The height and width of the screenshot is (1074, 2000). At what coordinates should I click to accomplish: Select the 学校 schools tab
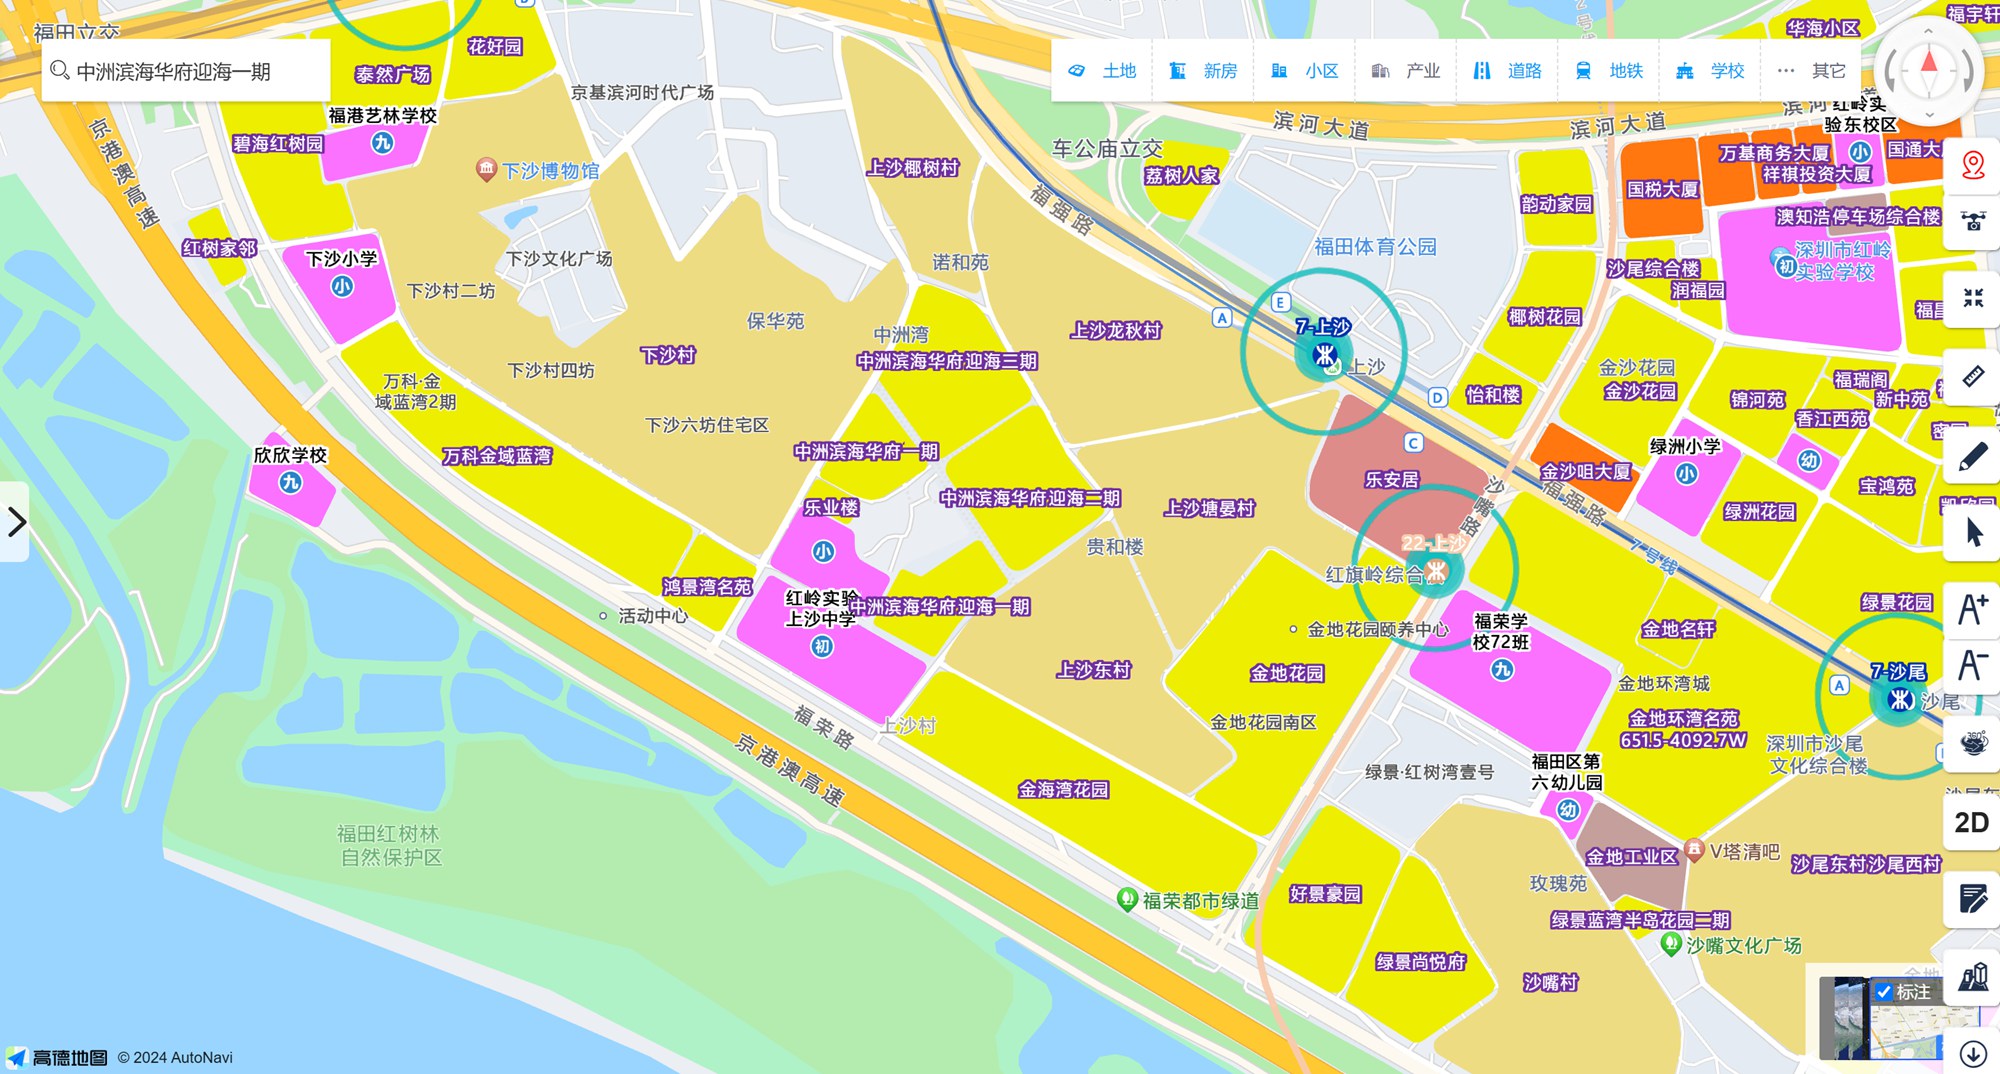[1710, 71]
